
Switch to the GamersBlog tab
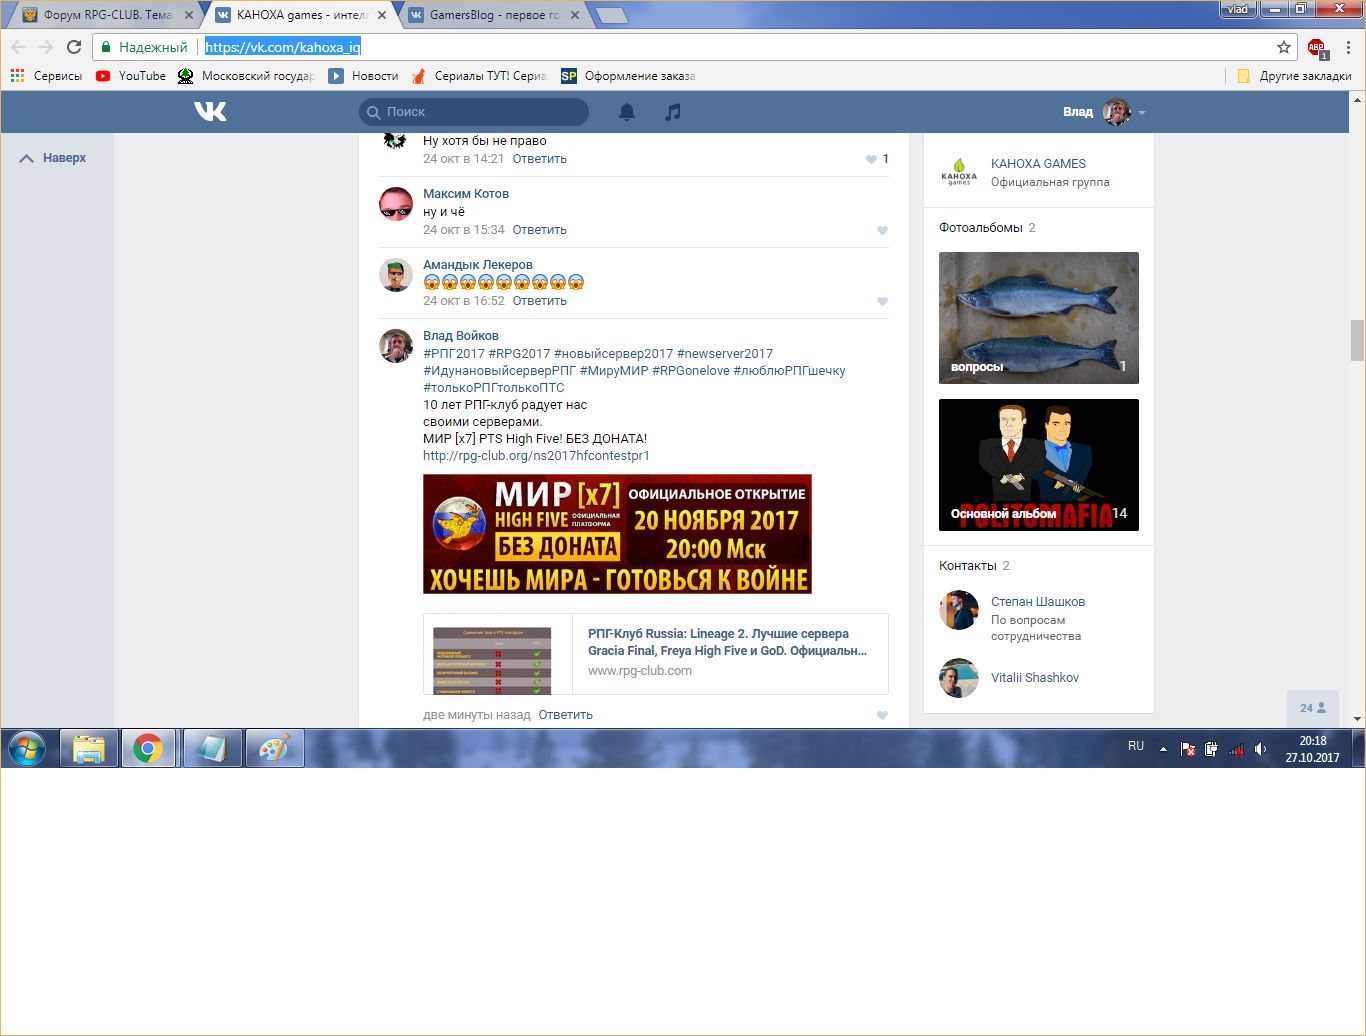(492, 15)
